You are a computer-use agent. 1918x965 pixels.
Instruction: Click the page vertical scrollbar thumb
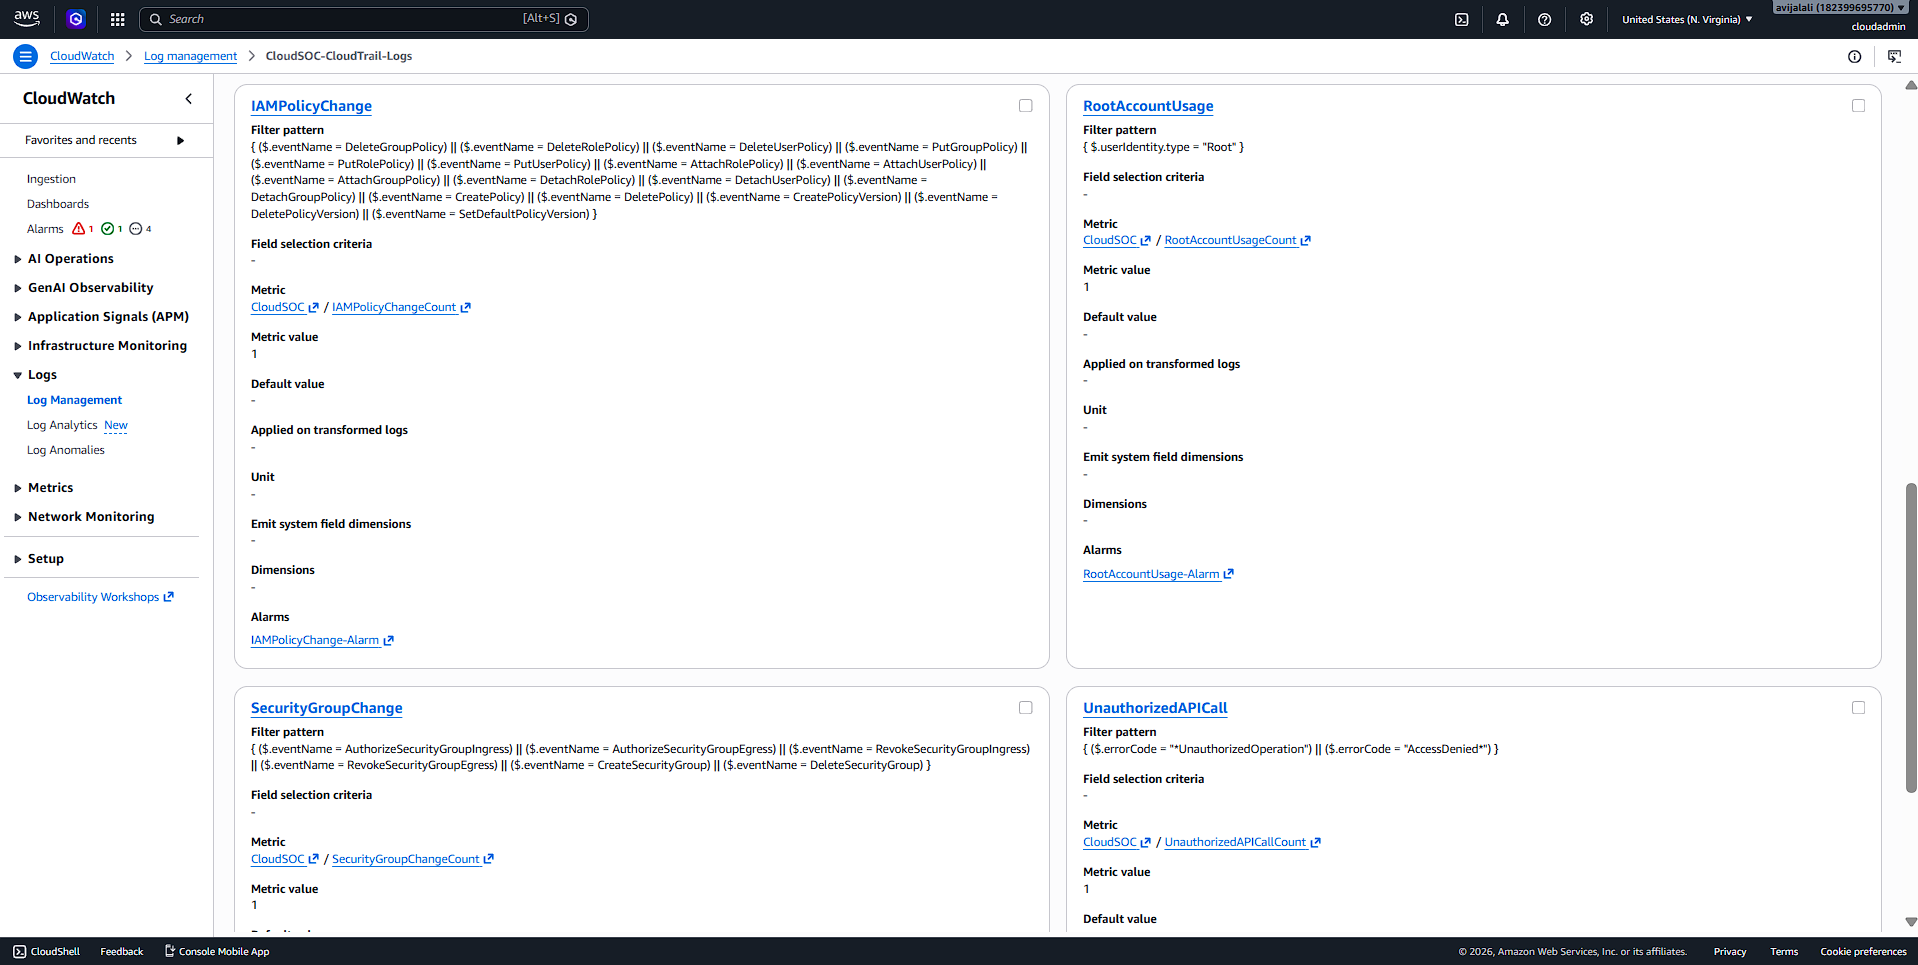[x=1911, y=637]
